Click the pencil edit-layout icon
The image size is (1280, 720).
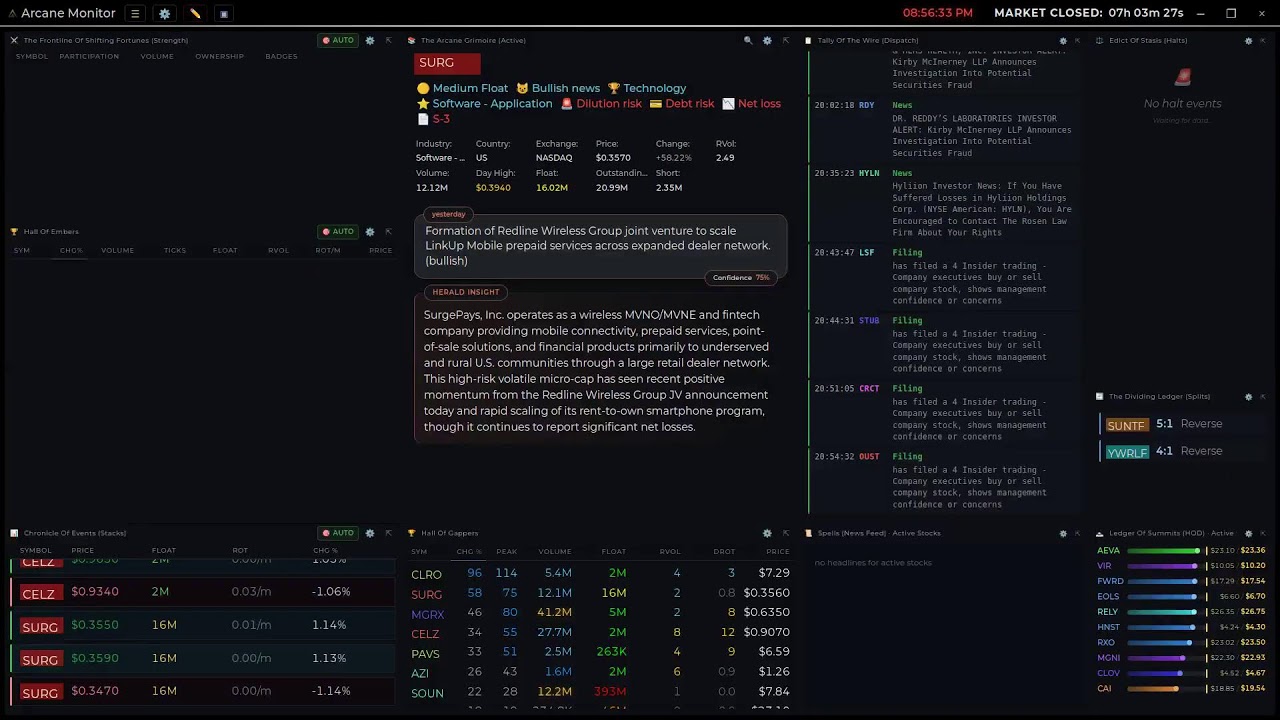[195, 13]
